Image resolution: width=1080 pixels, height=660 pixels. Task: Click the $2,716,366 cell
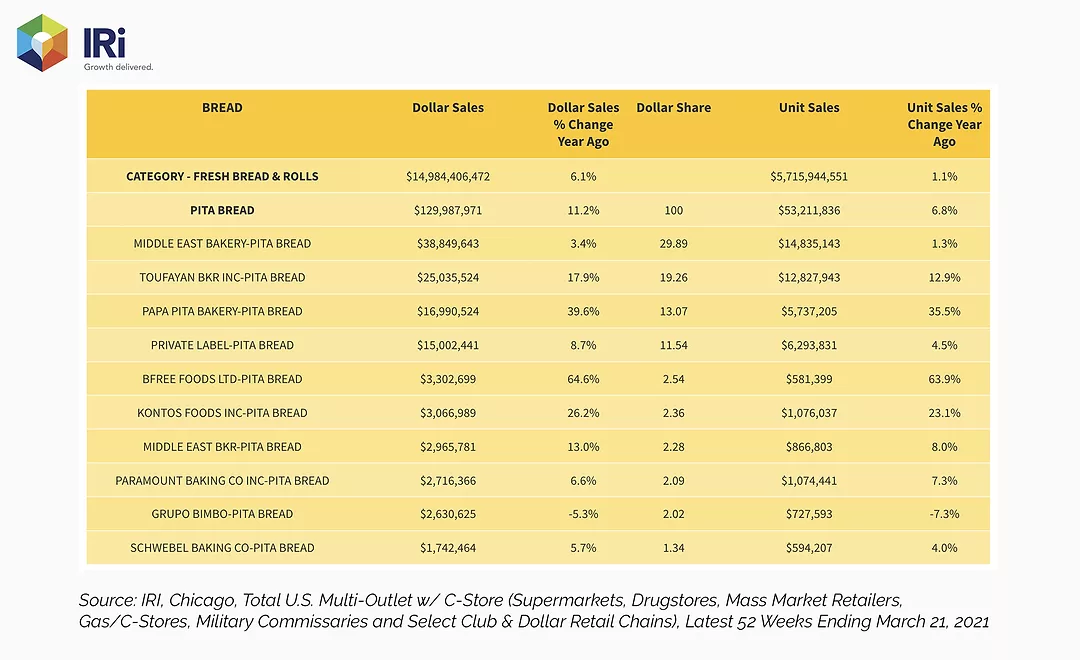point(448,480)
